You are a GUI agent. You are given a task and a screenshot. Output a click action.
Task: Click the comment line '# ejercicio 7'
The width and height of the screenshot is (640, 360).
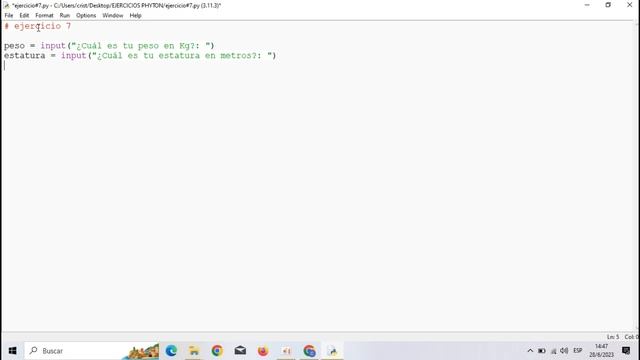click(38, 26)
